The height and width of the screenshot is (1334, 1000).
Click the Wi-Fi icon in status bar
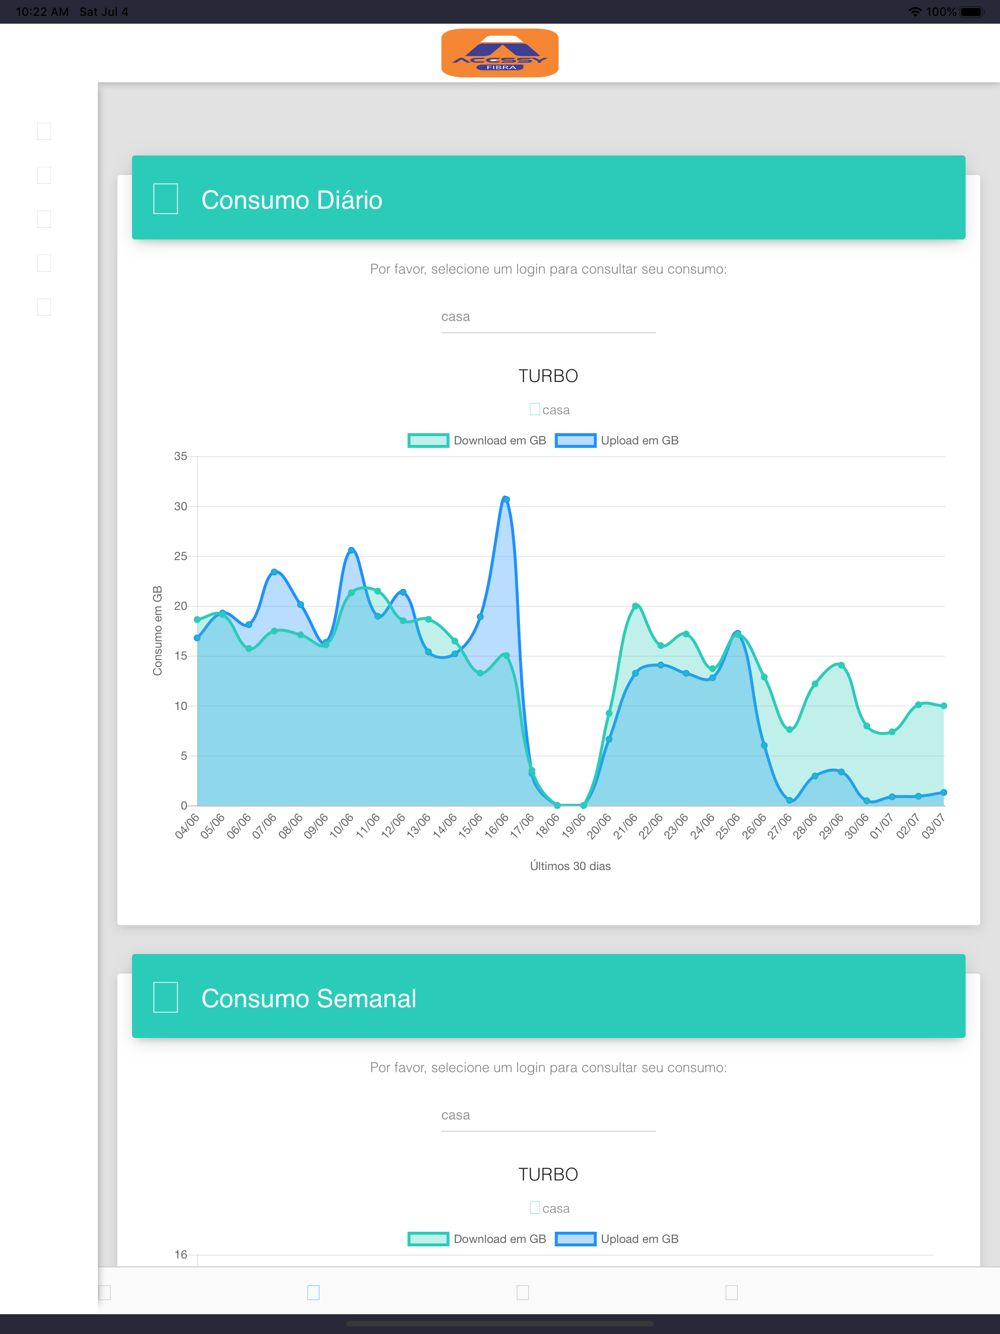tap(915, 12)
